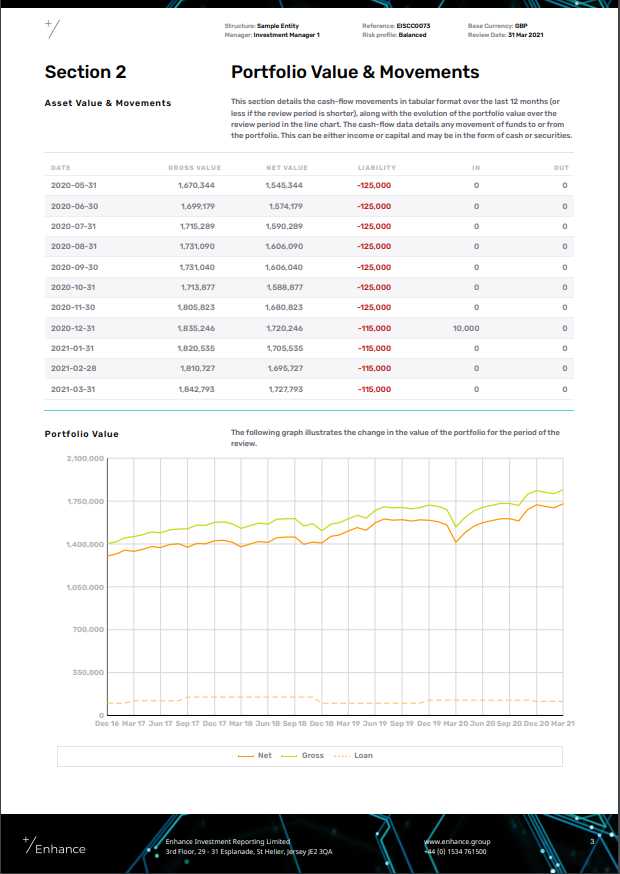The height and width of the screenshot is (874, 620).
Task: Select the Portfolio Value & Movements title
Action: pyautogui.click(x=355, y=72)
